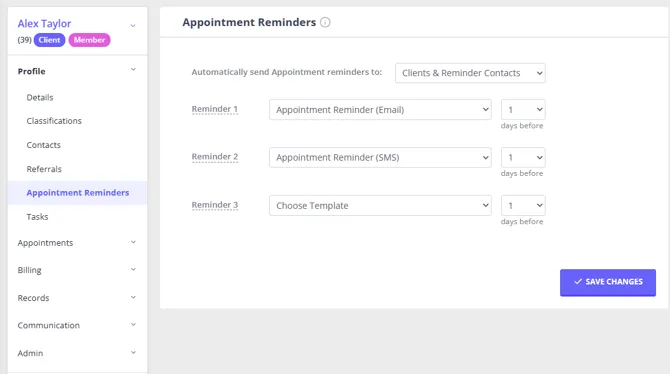Viewport: 670px width, 374px height.
Task: Open the Referrals sidebar item
Action: (44, 169)
